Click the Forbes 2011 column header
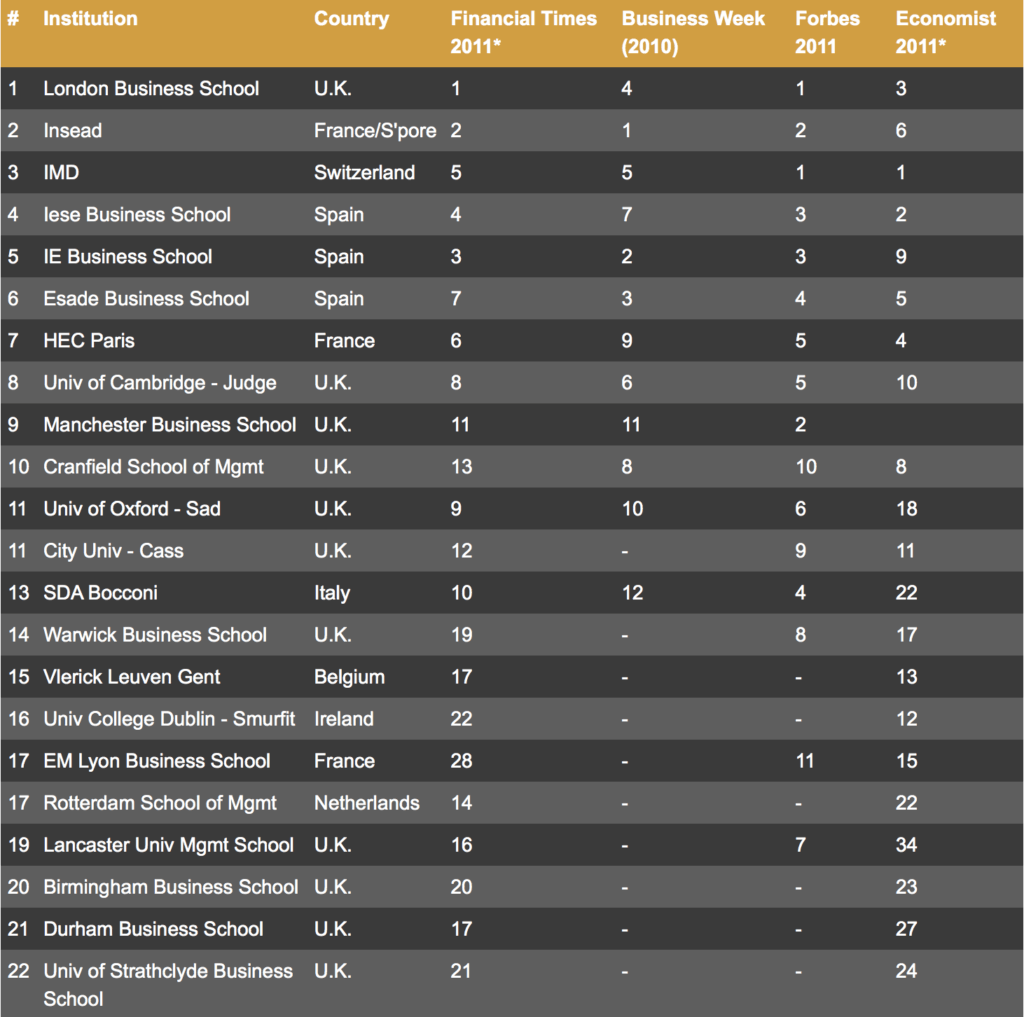This screenshot has height=1017, width=1024. tap(827, 32)
